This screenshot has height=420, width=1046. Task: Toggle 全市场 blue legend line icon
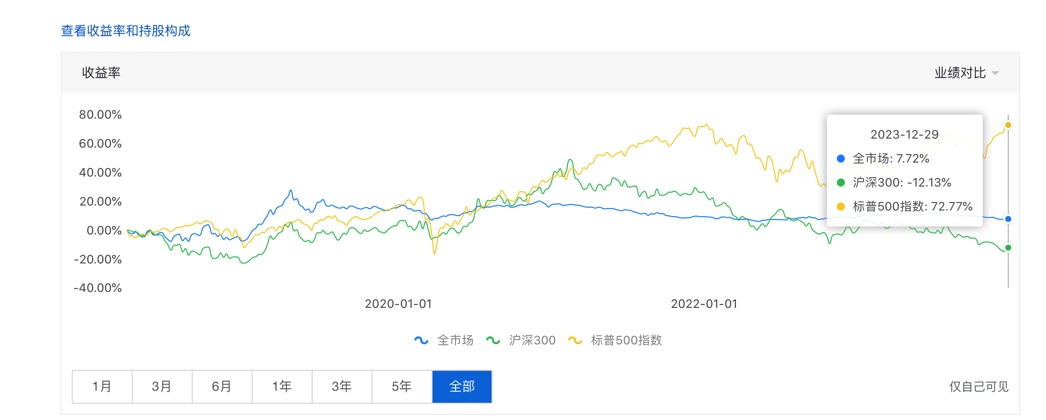pos(422,340)
